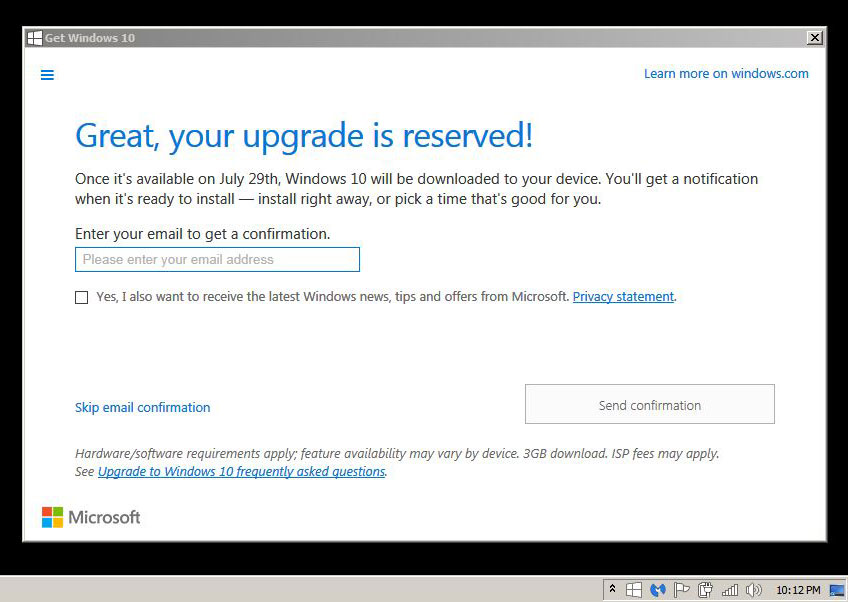Click the power plug battery icon

click(705, 590)
